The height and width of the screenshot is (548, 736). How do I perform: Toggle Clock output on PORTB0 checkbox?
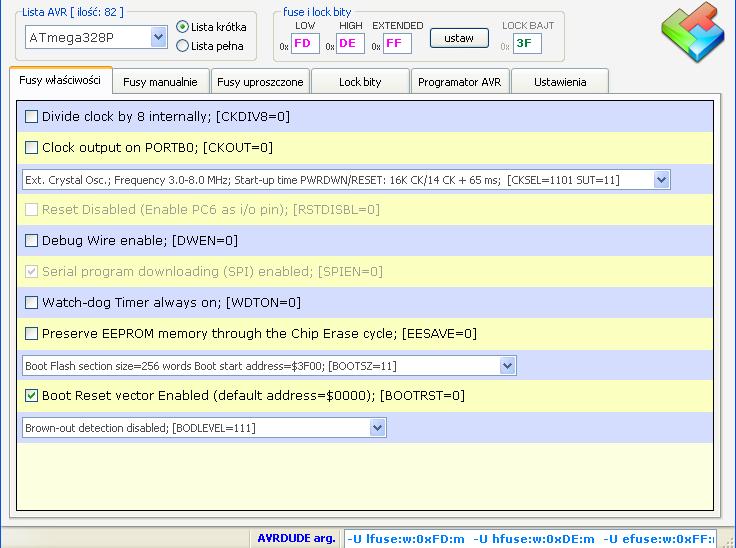[x=31, y=147]
